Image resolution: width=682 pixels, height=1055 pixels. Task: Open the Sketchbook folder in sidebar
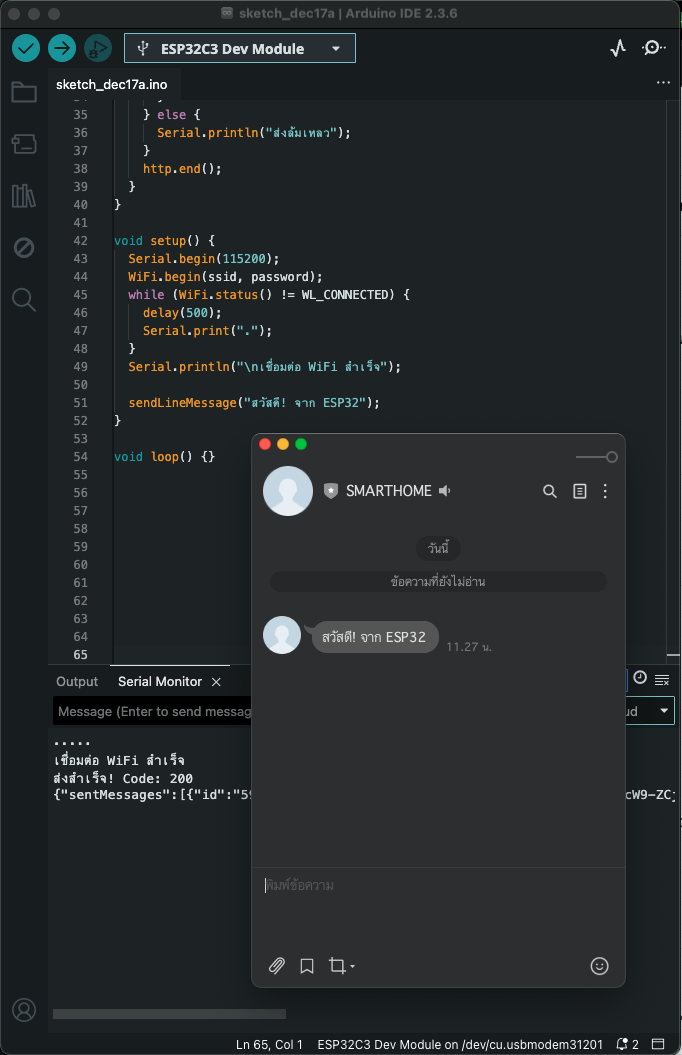pos(24,93)
